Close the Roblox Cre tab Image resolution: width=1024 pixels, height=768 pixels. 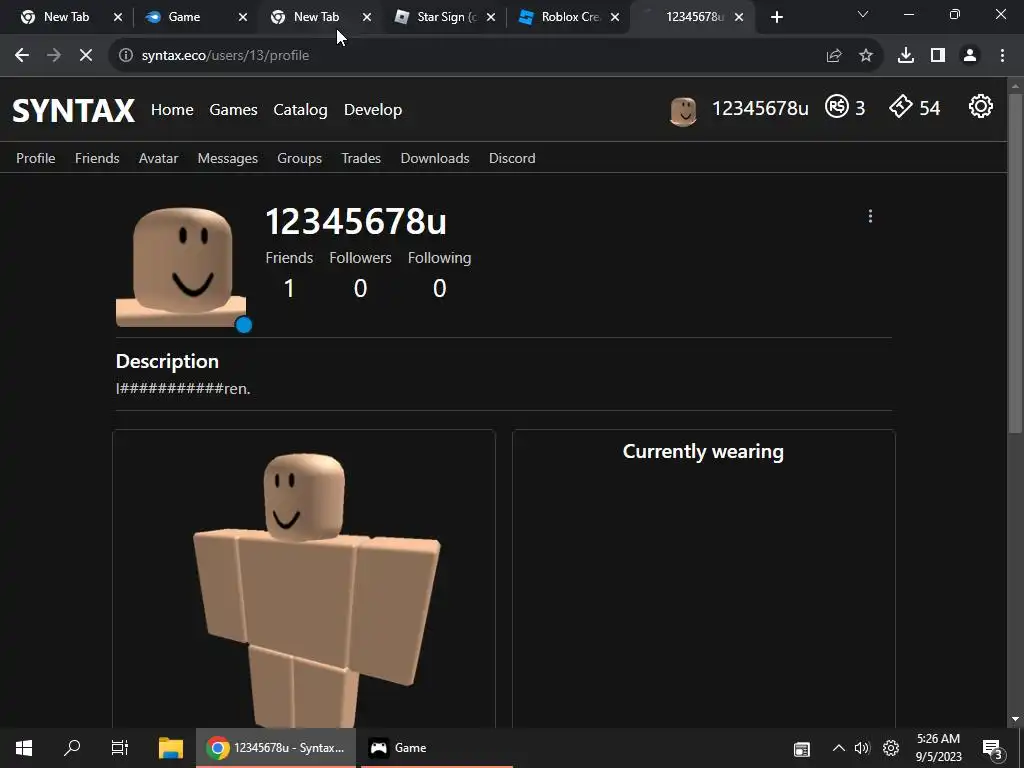pyautogui.click(x=615, y=17)
